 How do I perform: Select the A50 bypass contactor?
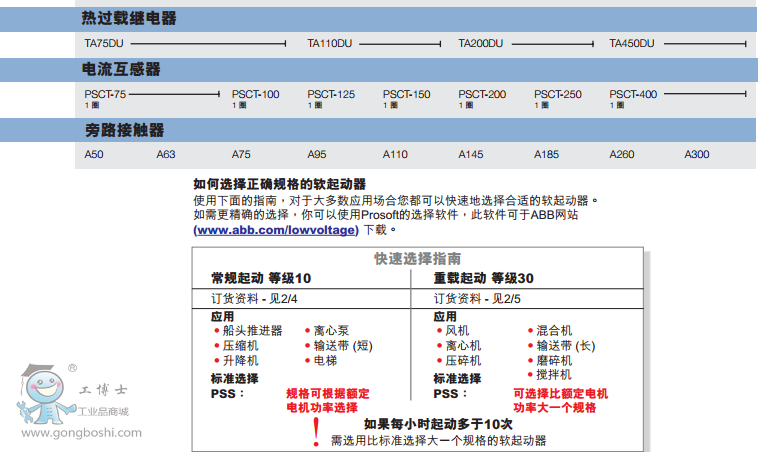[94, 155]
